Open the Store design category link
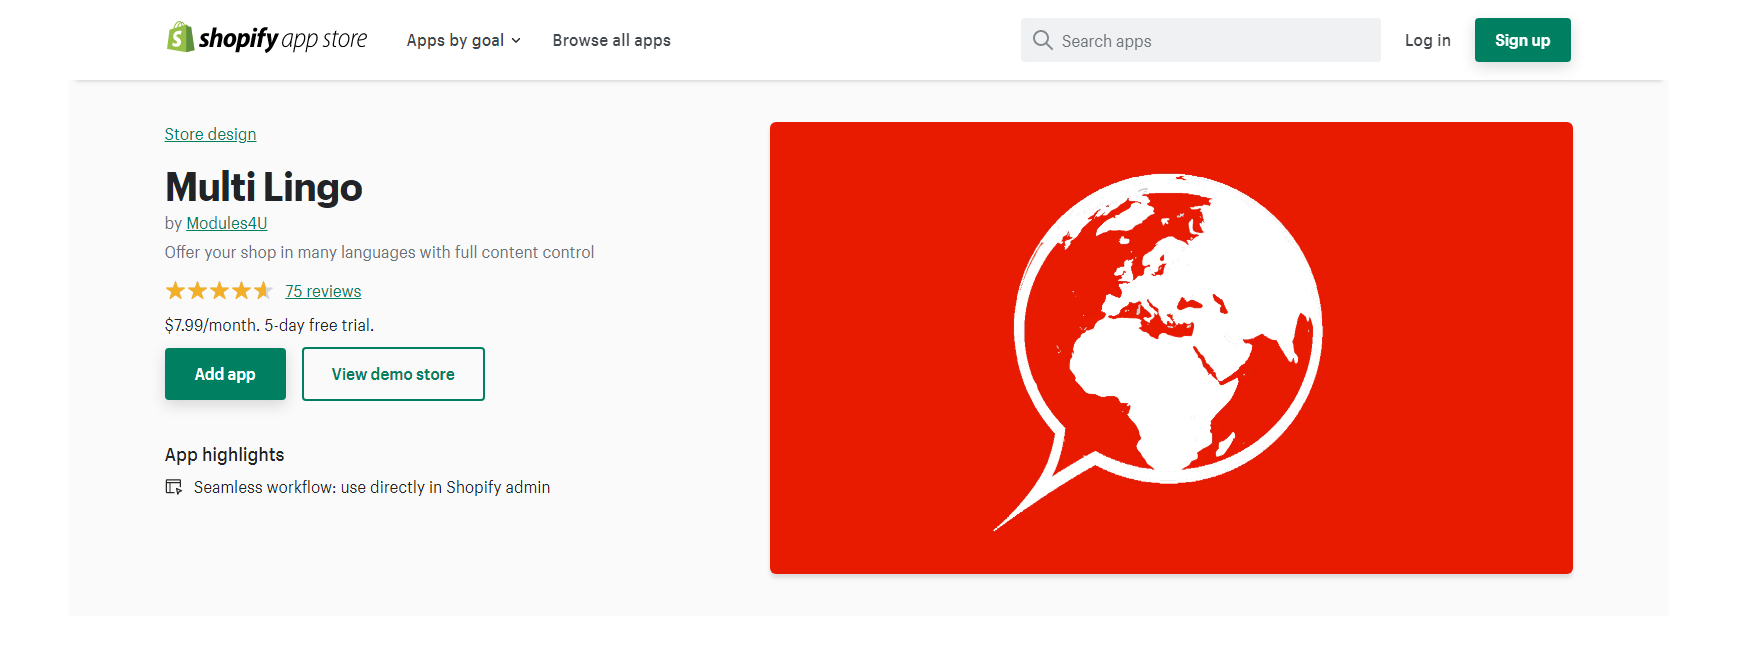 (210, 134)
